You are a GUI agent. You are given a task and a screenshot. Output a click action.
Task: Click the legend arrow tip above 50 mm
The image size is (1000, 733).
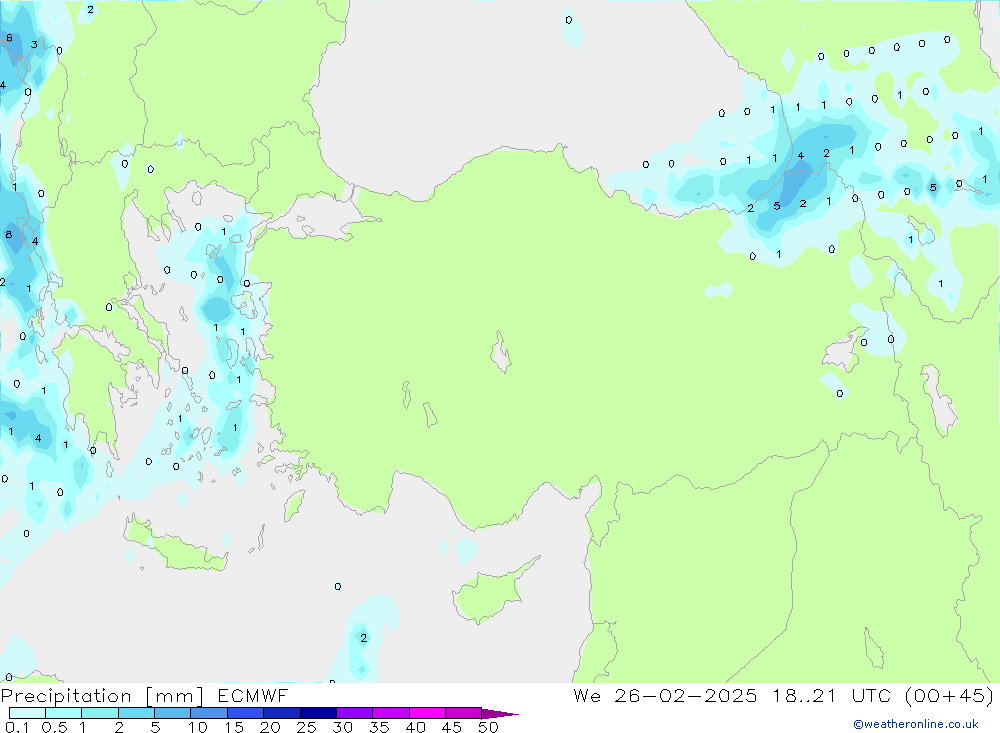tap(500, 714)
